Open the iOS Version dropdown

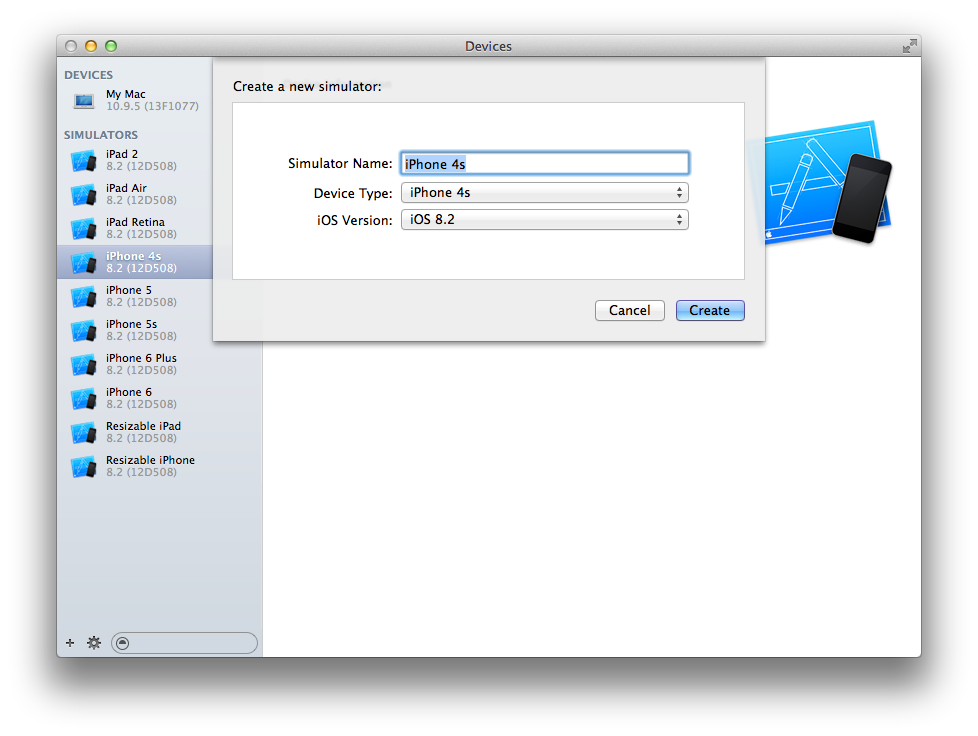pos(545,220)
